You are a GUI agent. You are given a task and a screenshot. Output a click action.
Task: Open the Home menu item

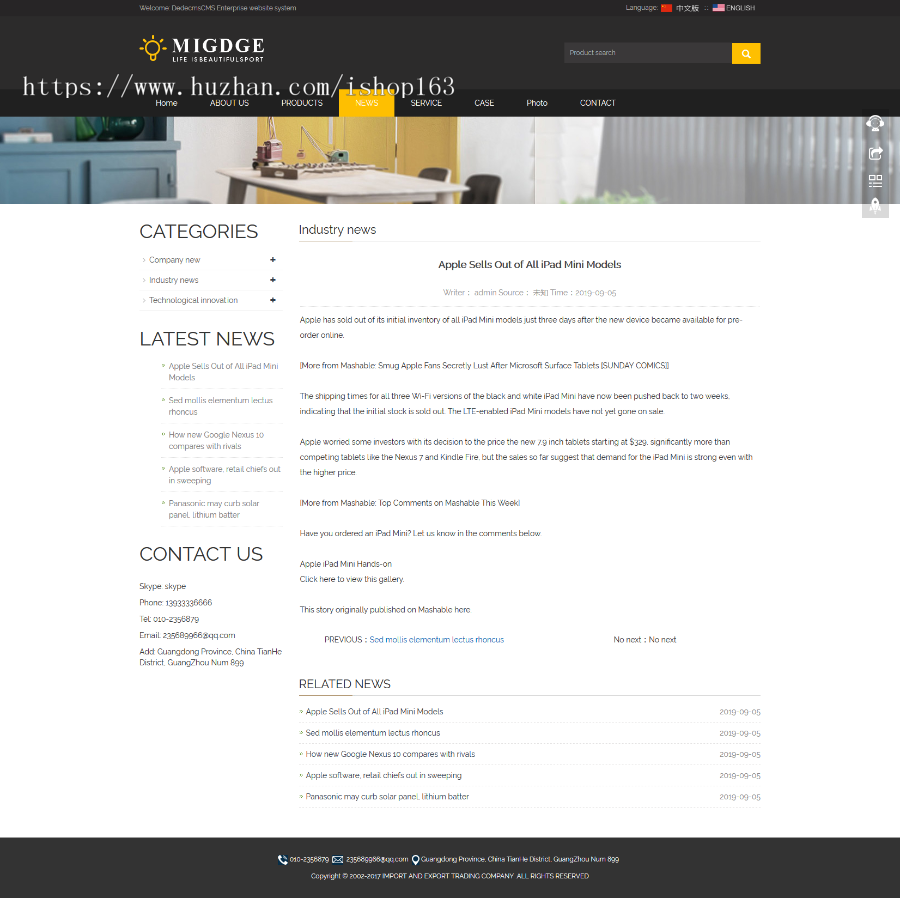point(166,103)
